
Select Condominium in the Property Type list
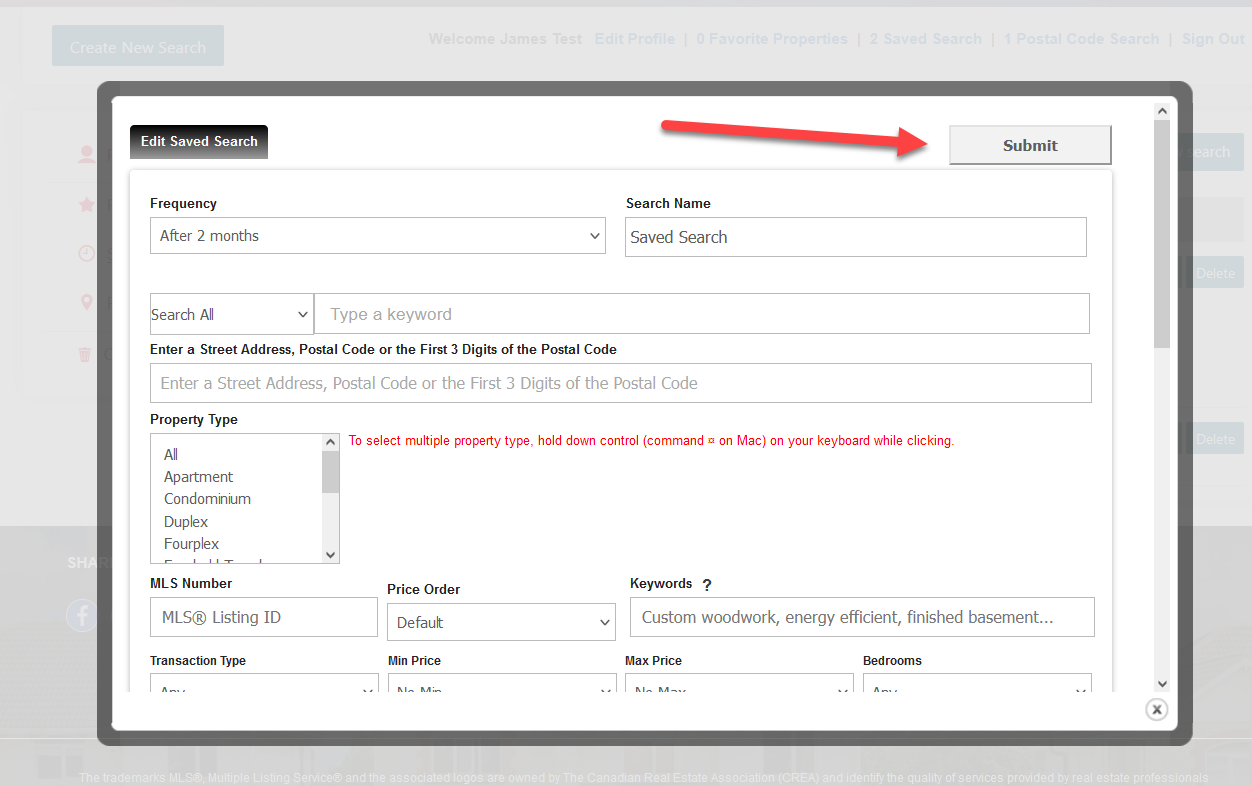click(x=207, y=499)
